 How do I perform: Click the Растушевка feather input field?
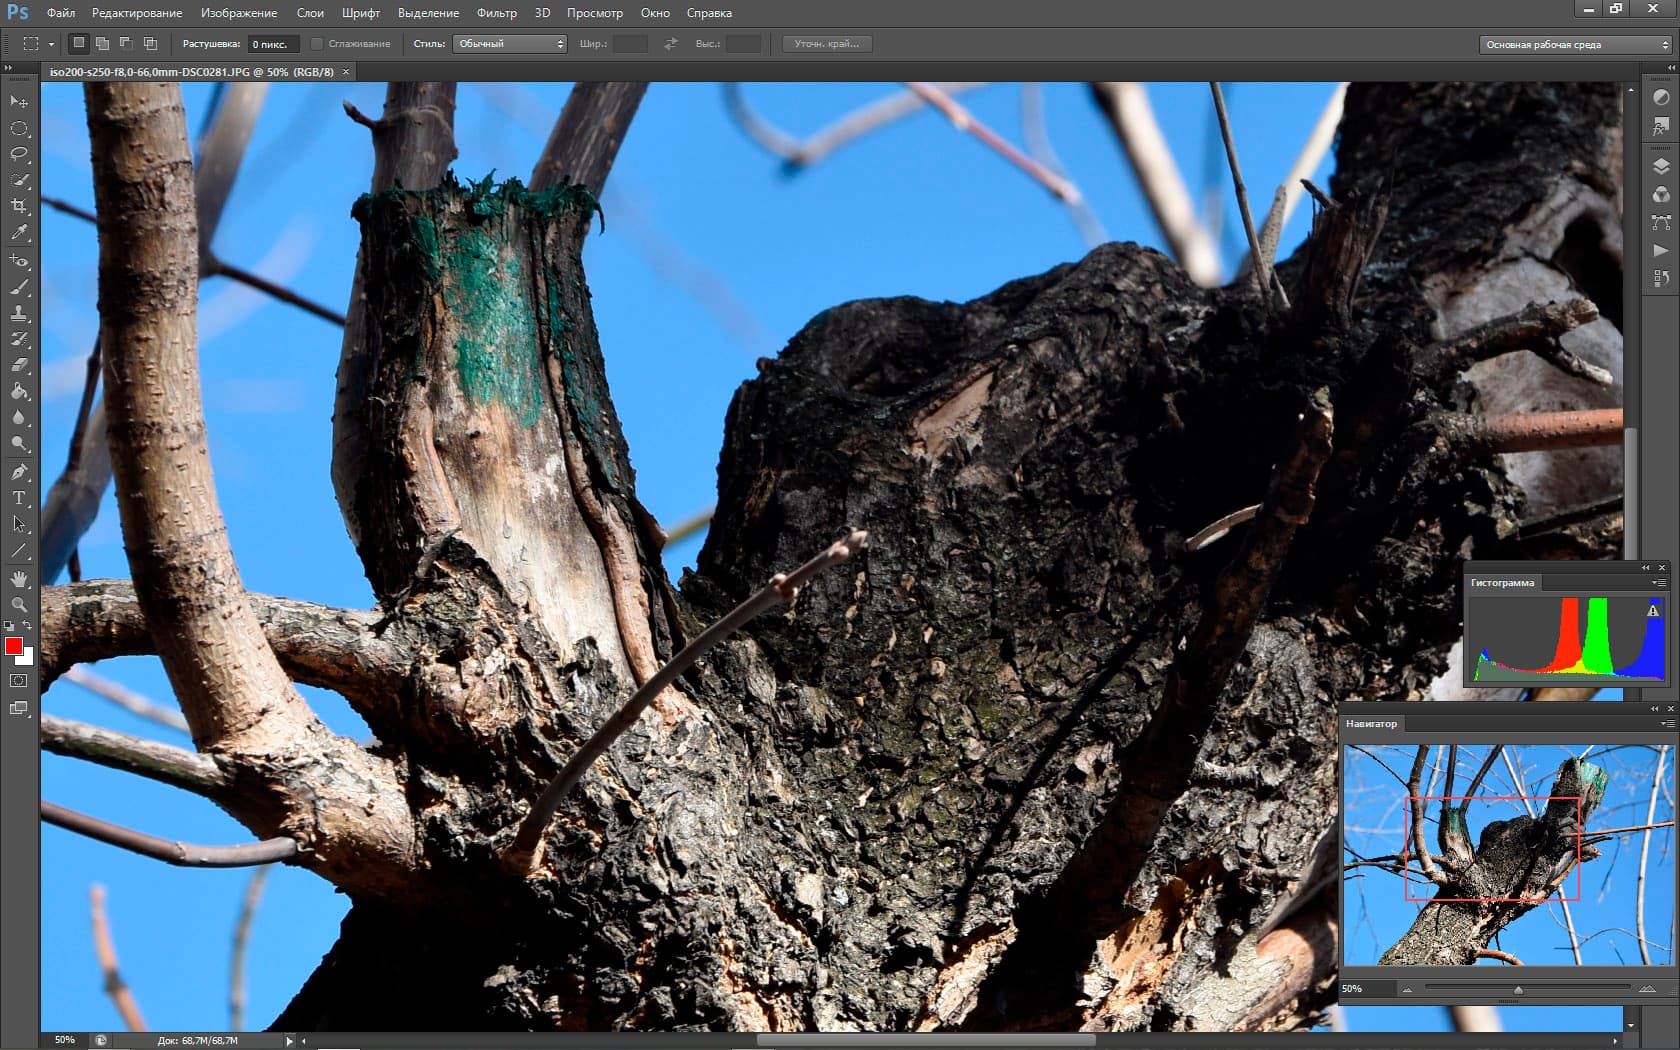point(274,44)
